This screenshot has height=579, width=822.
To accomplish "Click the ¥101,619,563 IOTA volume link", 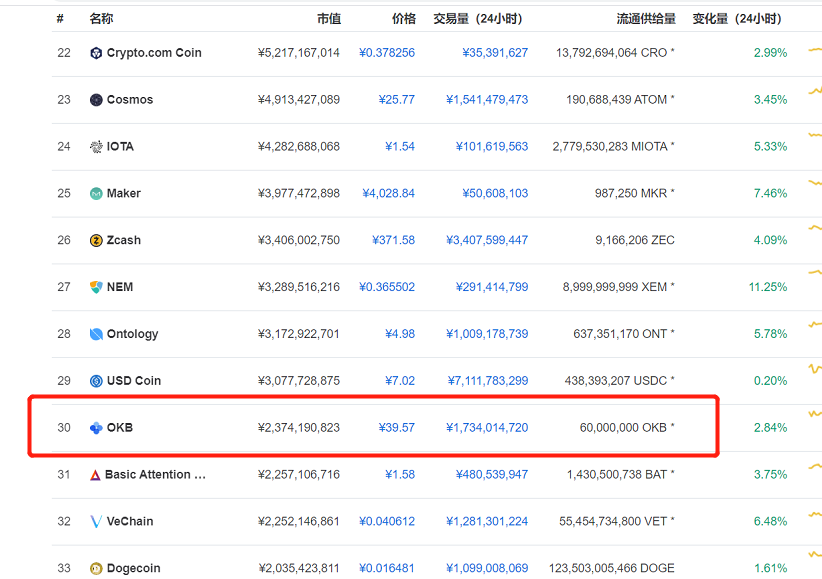I will (x=492, y=146).
